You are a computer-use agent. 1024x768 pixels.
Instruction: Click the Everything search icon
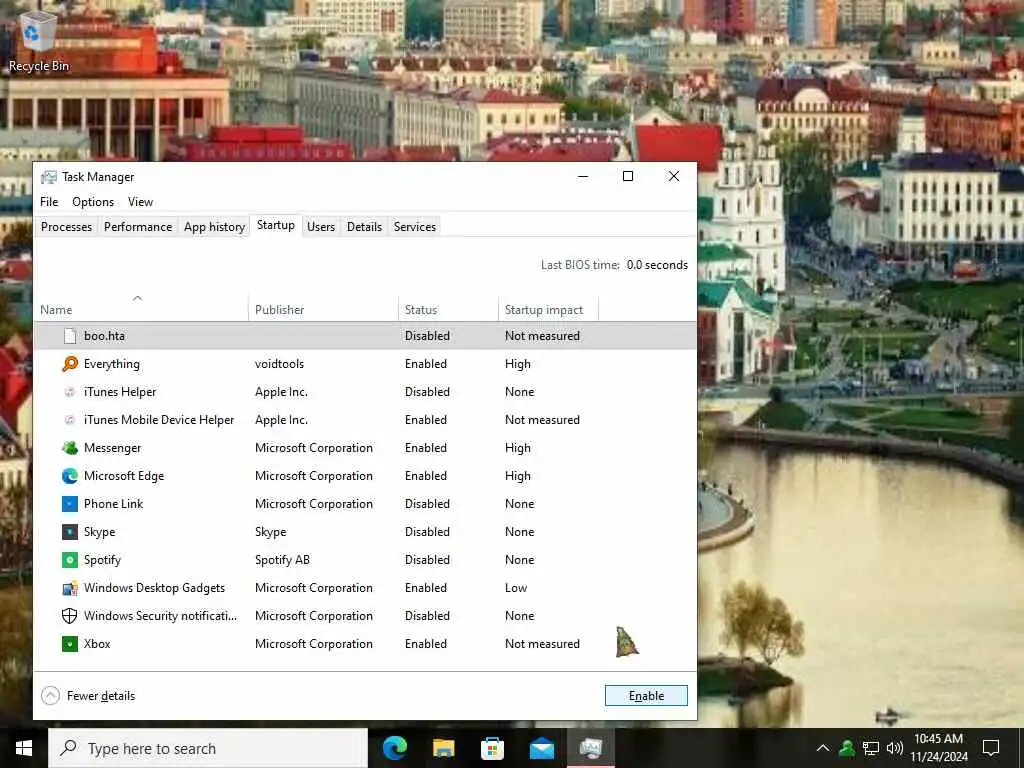click(70, 364)
